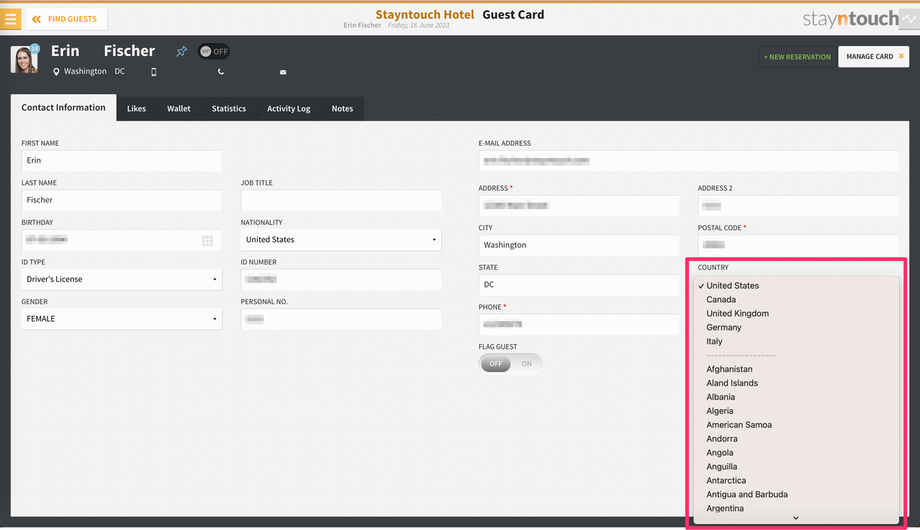Viewport: 920px width, 530px height.
Task: Click the State field
Action: [579, 285]
